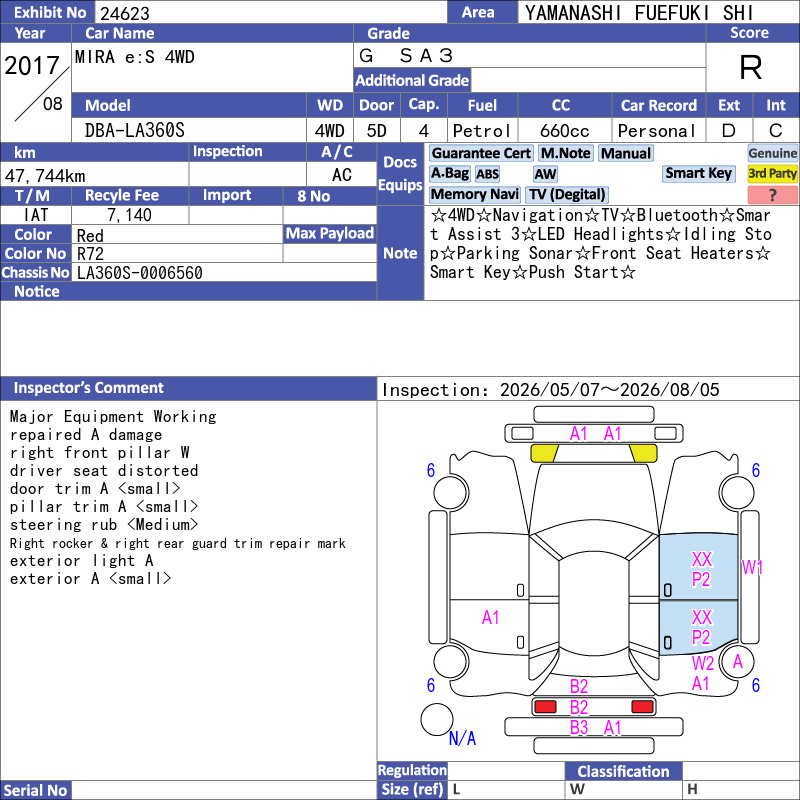Click model code DBA-LA360S
Image resolution: width=800 pixels, height=800 pixels.
click(x=135, y=131)
